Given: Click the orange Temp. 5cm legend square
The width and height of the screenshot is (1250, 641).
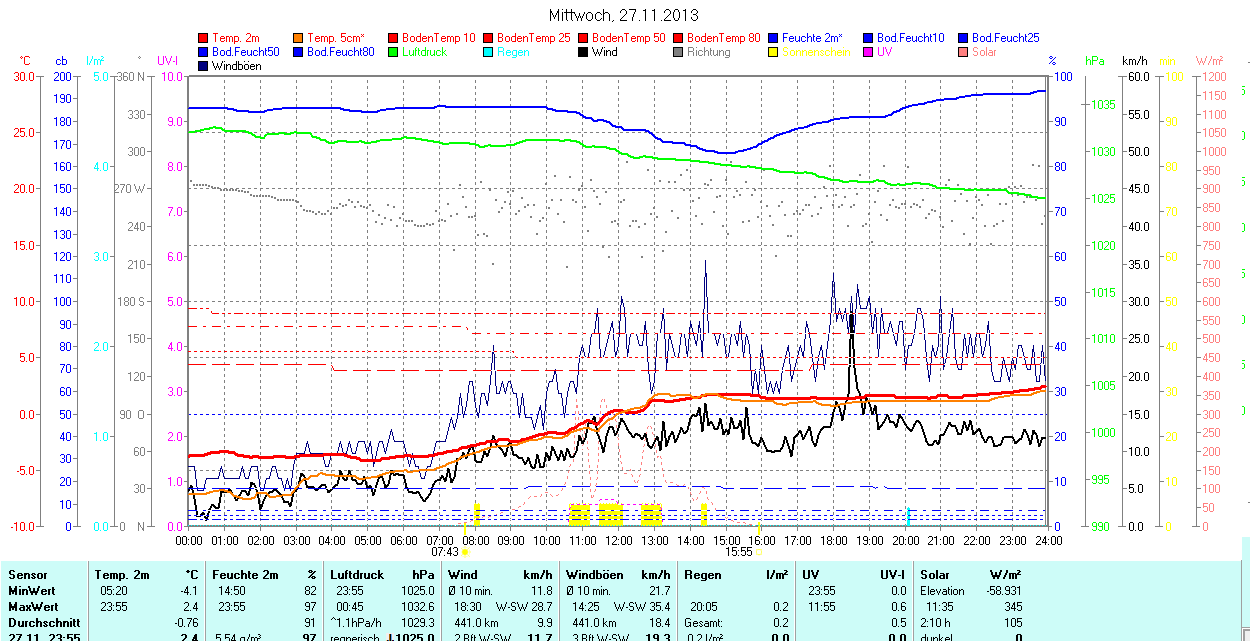Looking at the screenshot, I should pos(299,38).
